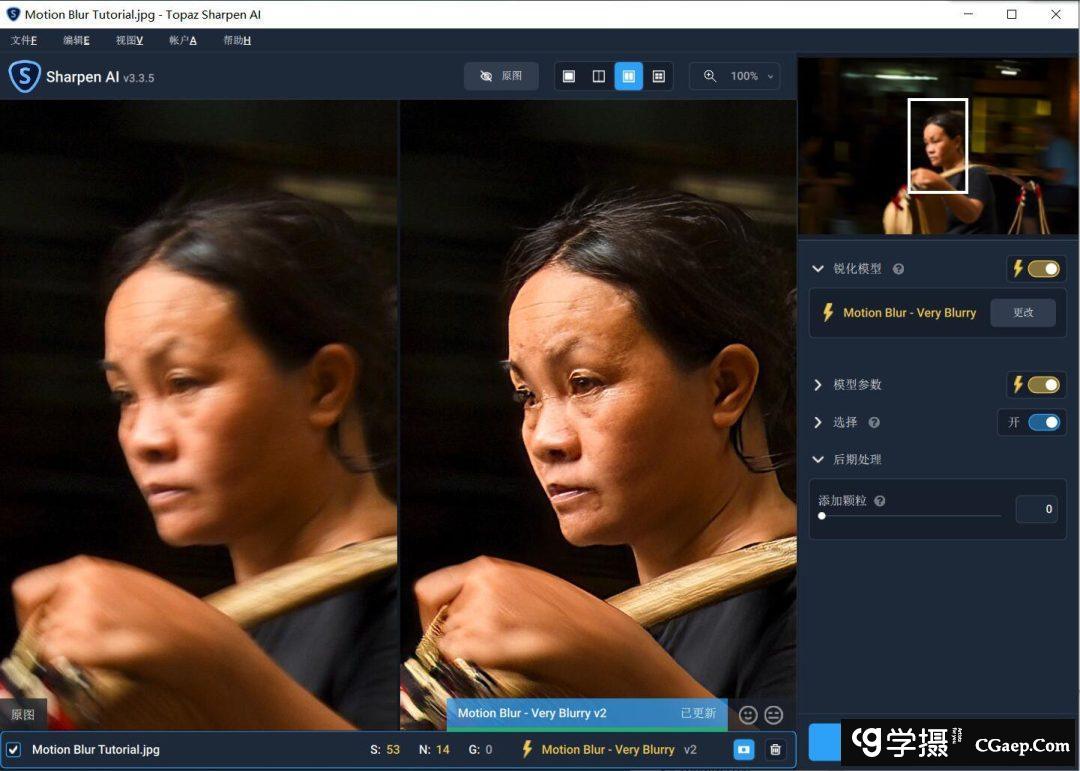
Task: Expand the 模型参数 section
Action: point(818,385)
